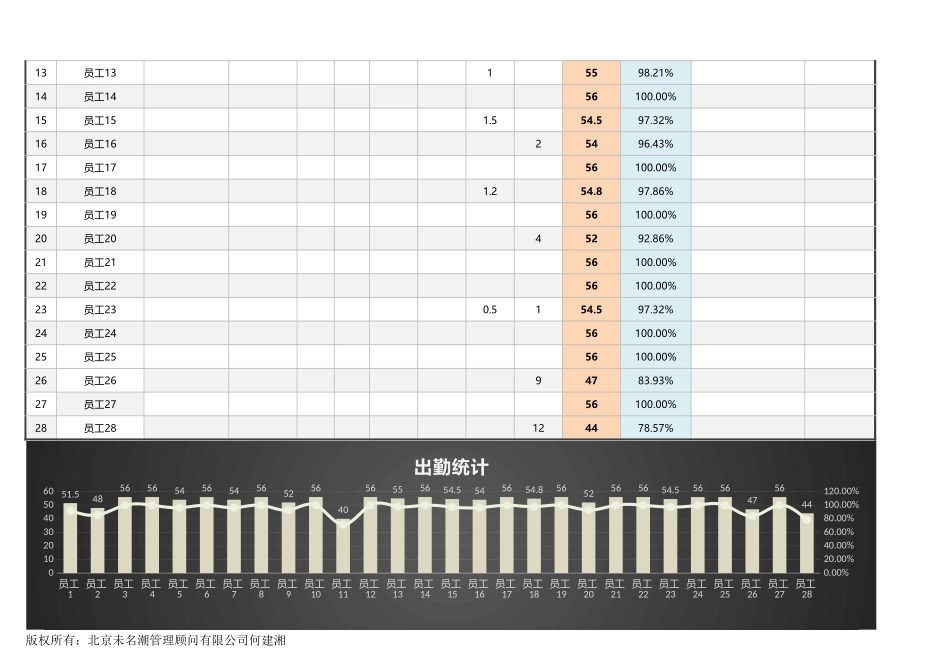Select the 员工11 chart bar labeled 40

pos(343,546)
